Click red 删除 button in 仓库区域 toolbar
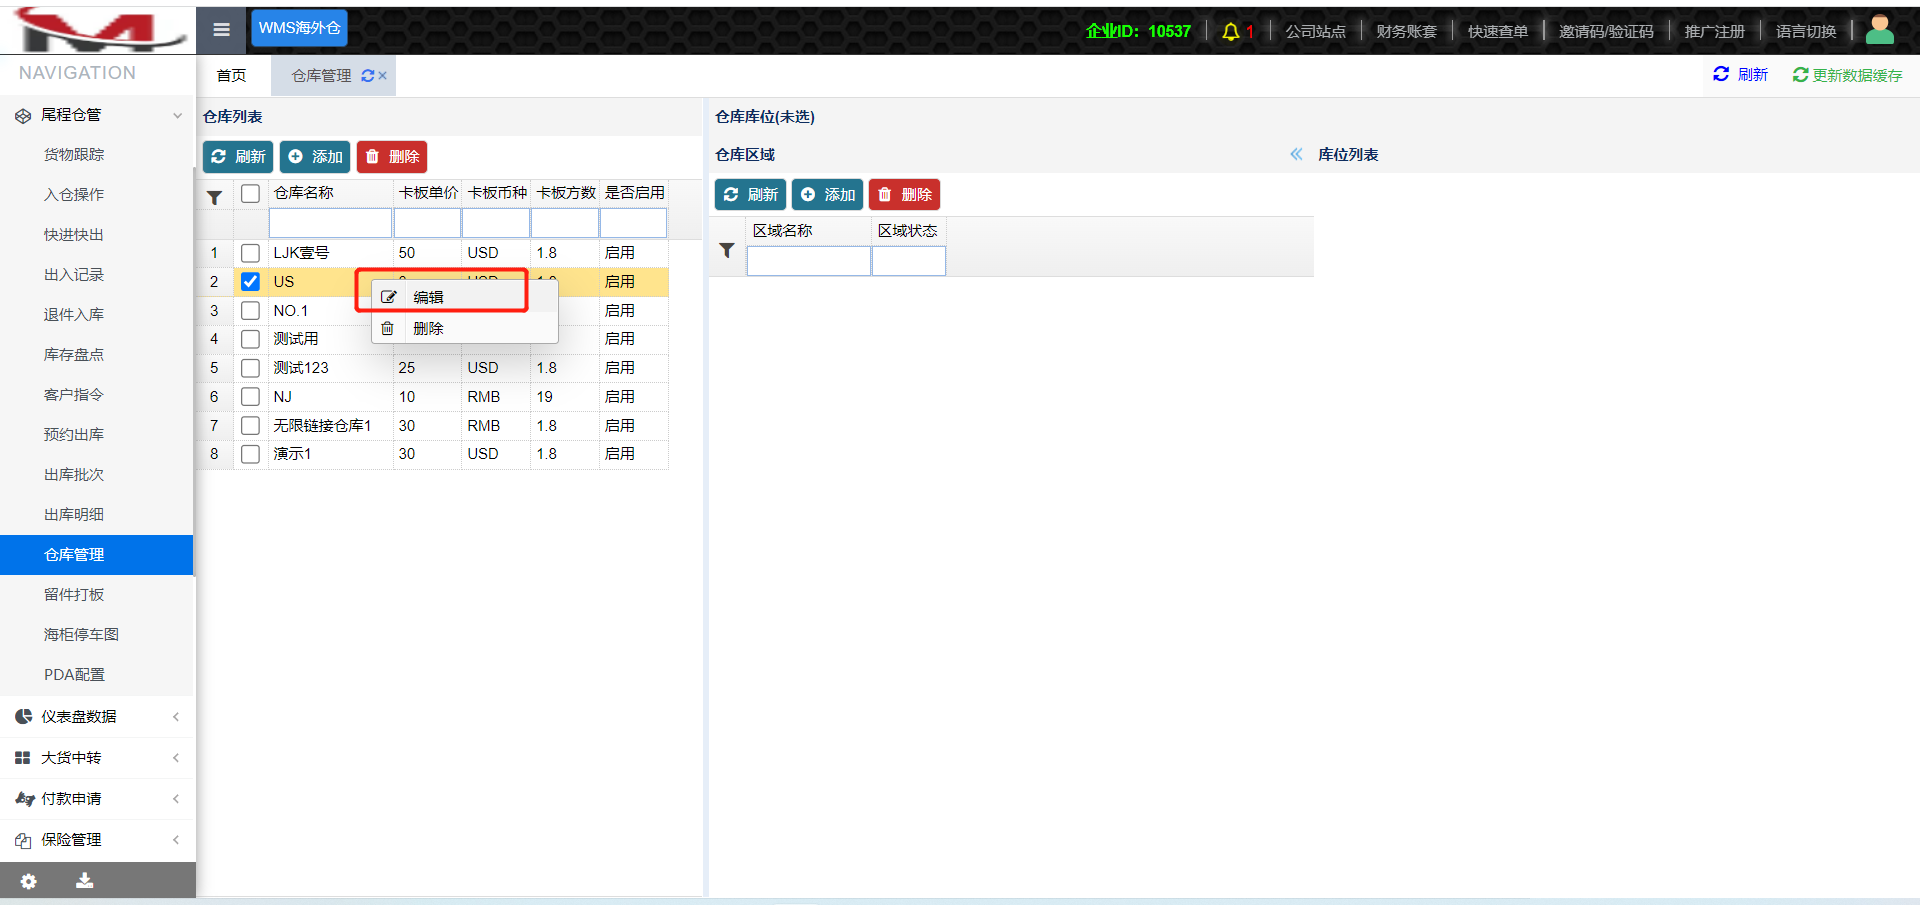 904,194
